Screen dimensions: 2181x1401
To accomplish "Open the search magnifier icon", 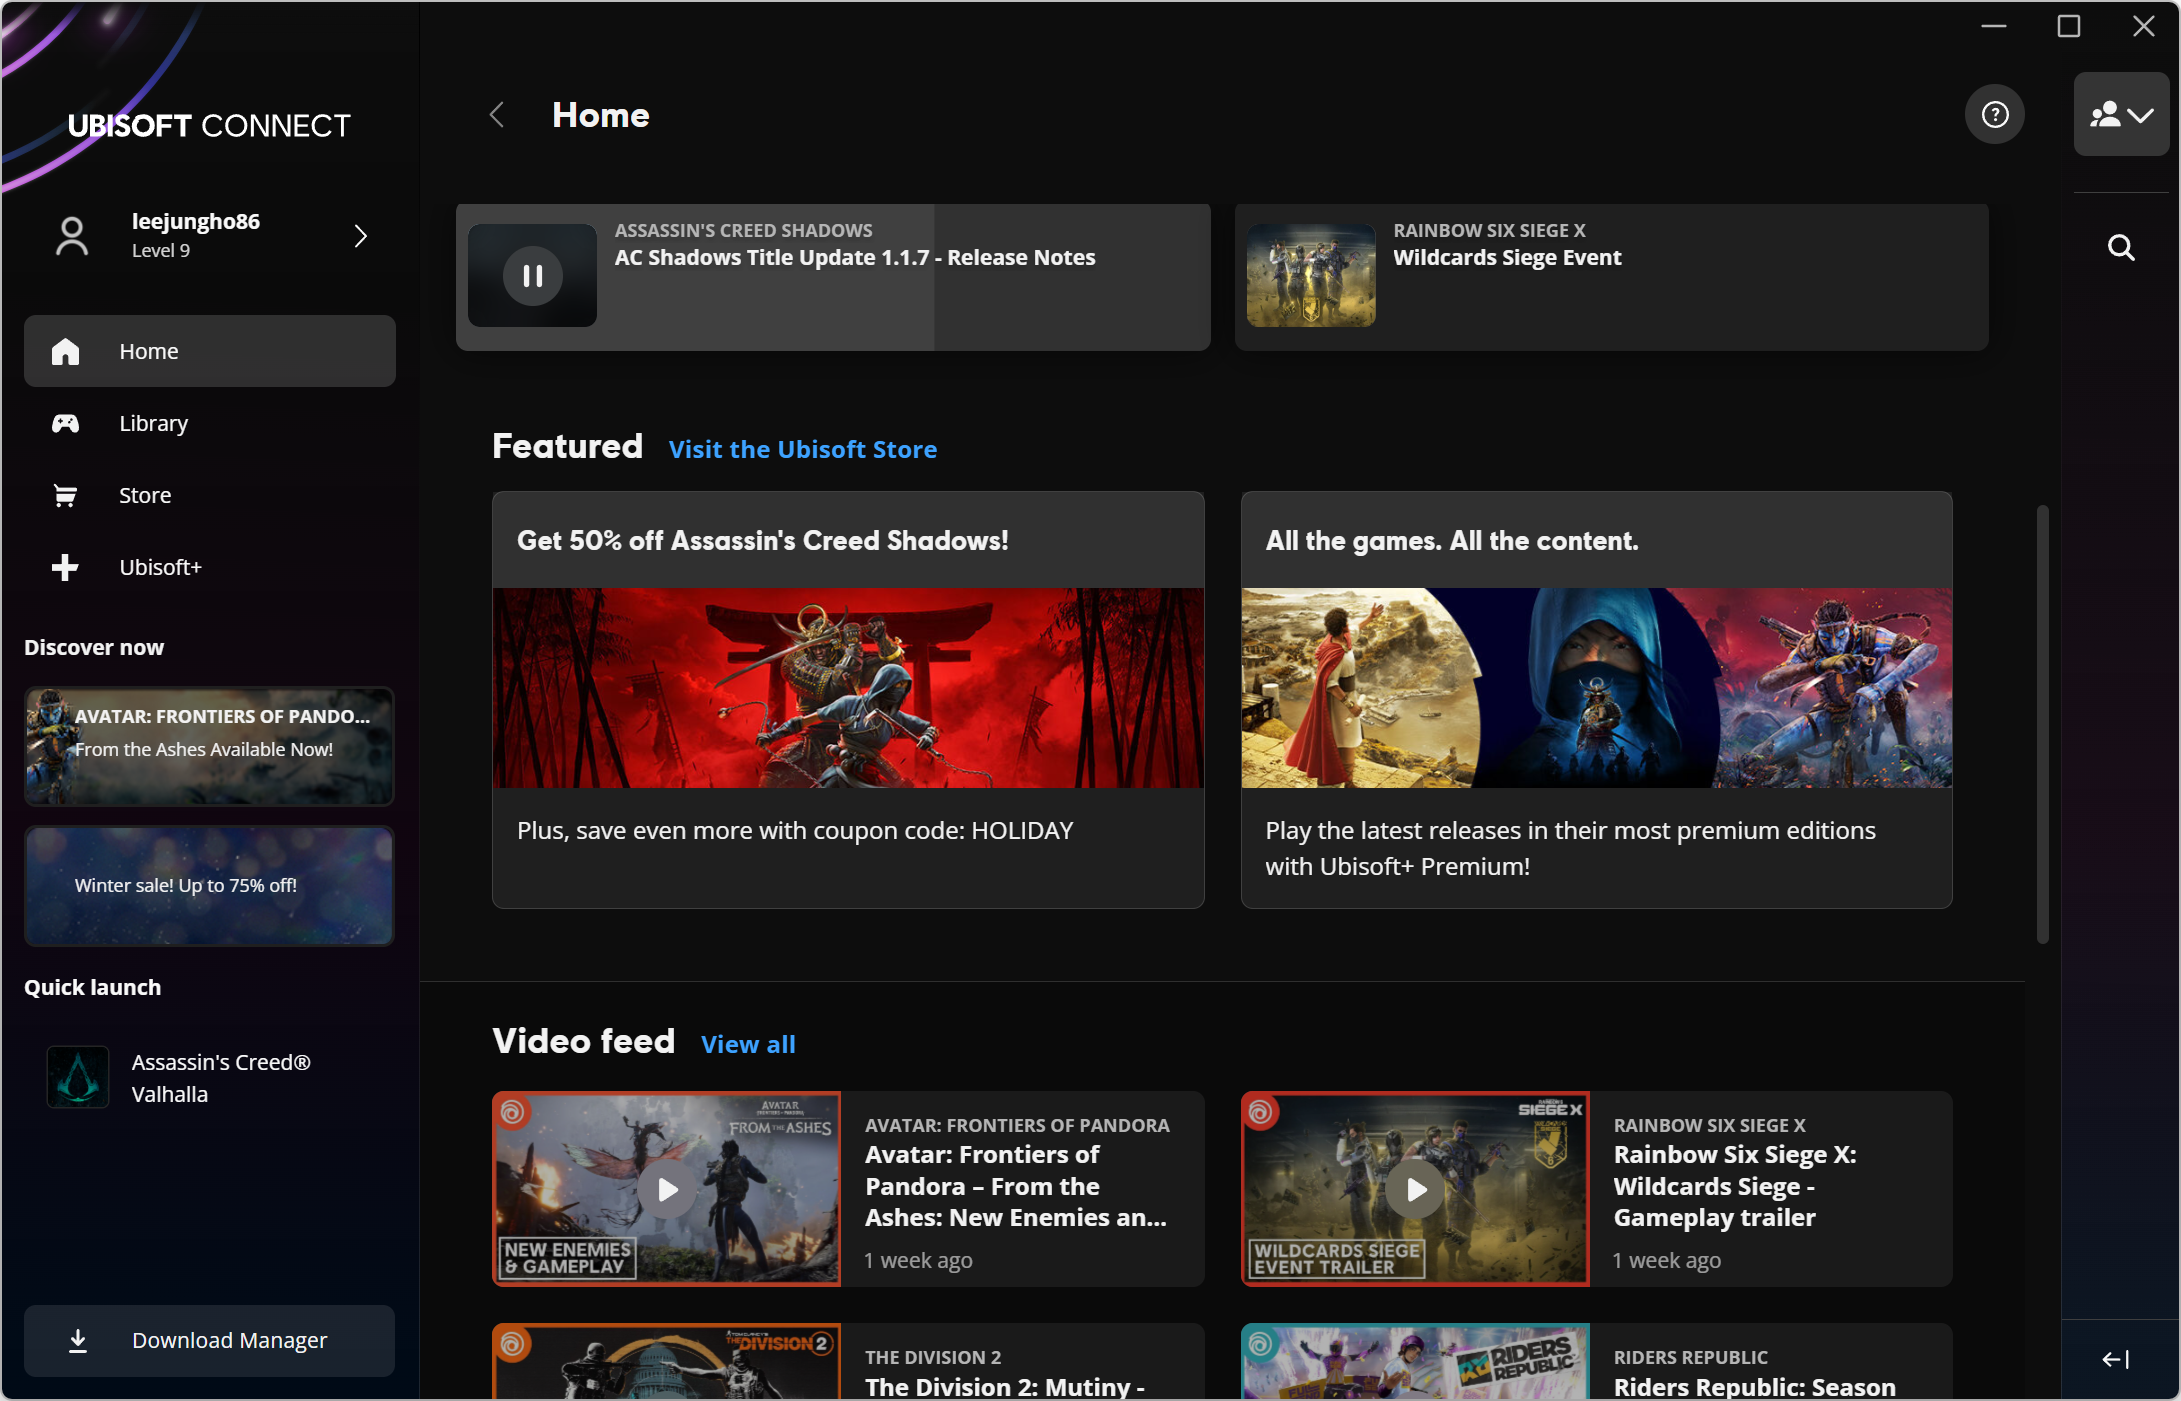I will click(x=2120, y=247).
